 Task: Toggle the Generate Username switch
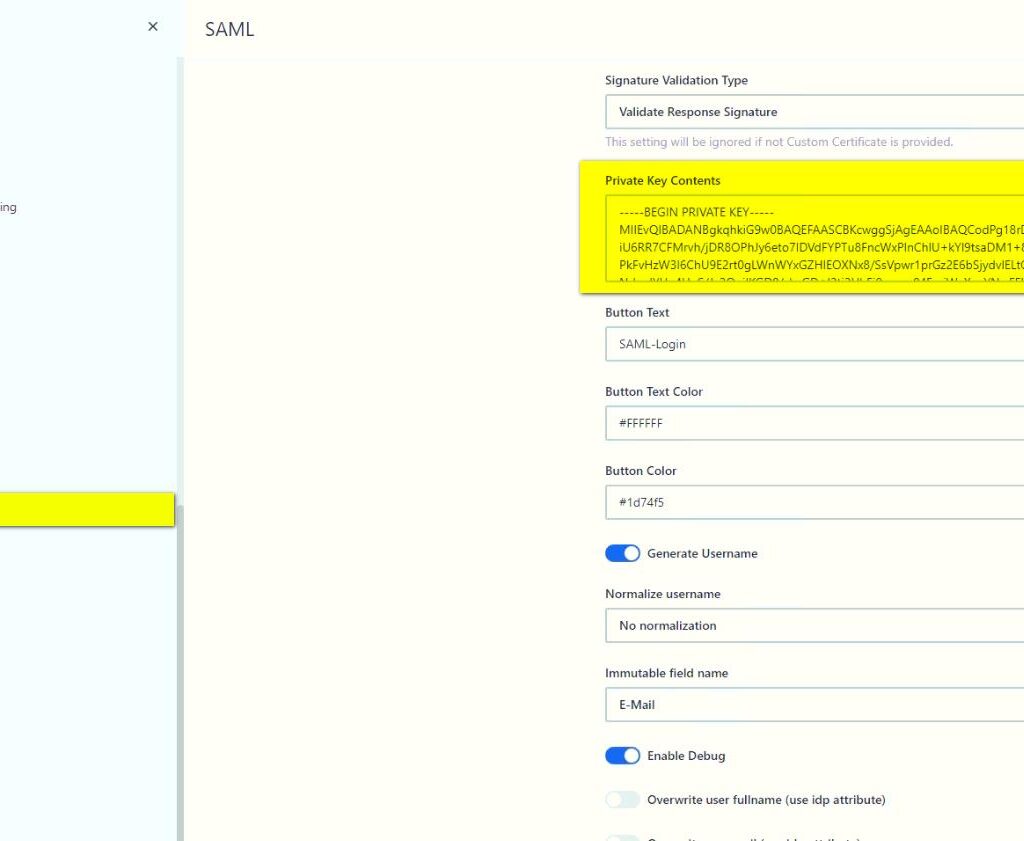click(x=622, y=553)
